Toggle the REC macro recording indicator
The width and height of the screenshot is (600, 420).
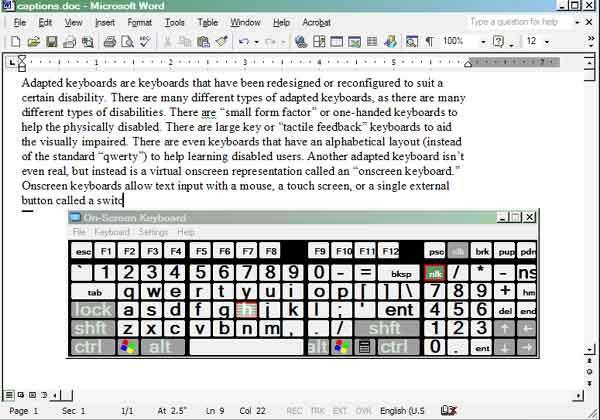pyautogui.click(x=294, y=411)
